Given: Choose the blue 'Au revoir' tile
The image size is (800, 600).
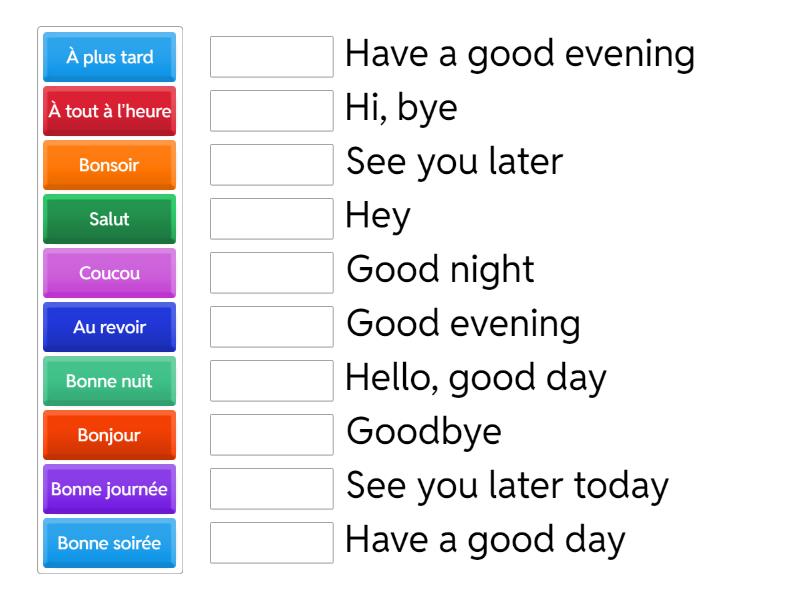Looking at the screenshot, I should [109, 327].
